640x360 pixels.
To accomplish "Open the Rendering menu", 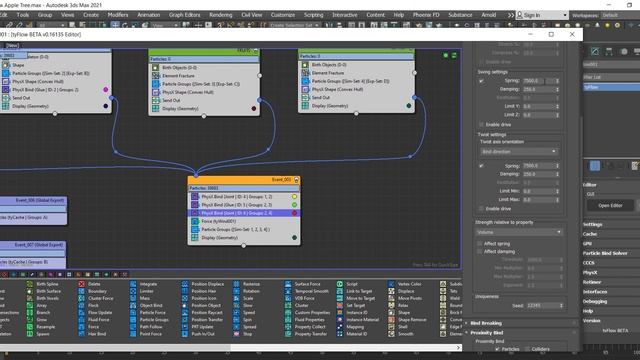I will pyautogui.click(x=220, y=15).
